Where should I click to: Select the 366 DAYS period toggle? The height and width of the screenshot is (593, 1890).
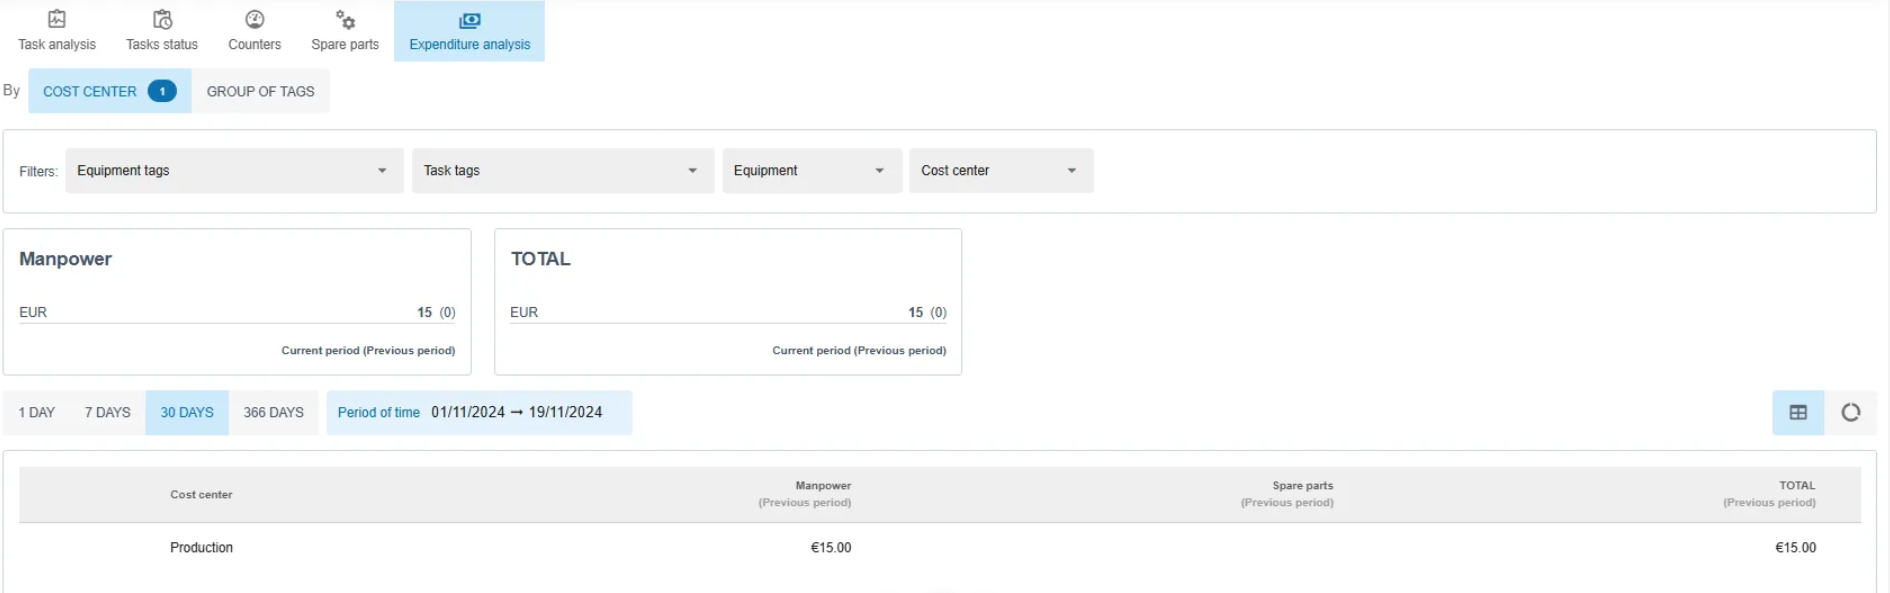point(274,412)
